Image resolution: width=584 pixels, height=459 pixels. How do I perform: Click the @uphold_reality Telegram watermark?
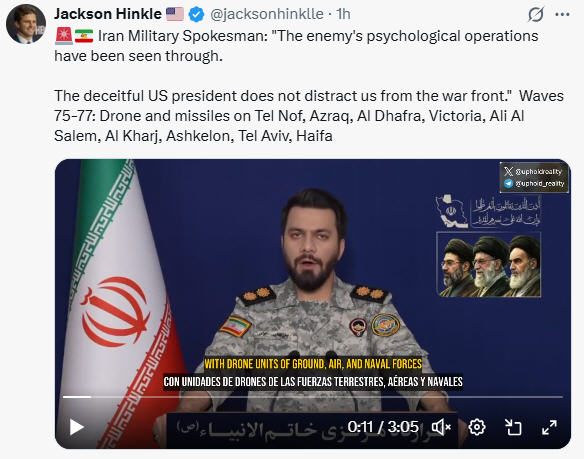pos(534,183)
